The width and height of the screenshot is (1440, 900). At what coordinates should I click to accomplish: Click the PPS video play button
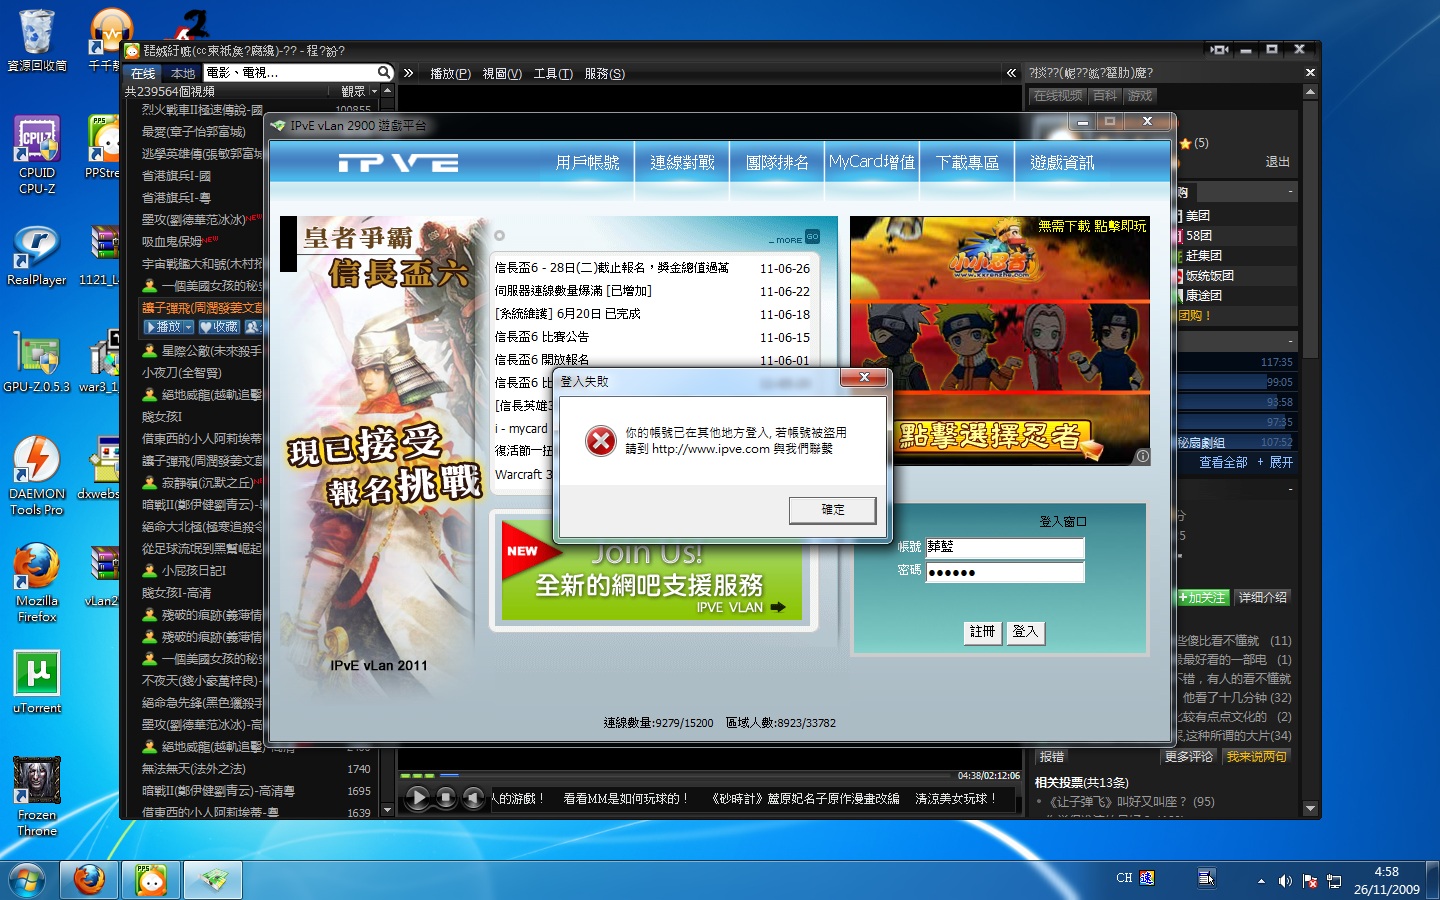418,798
